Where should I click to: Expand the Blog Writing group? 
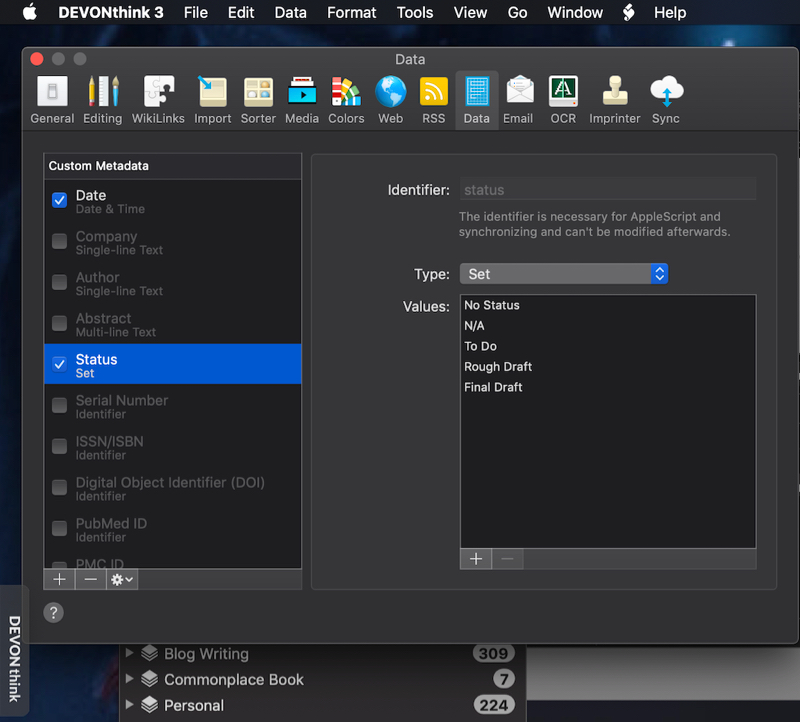[131, 653]
